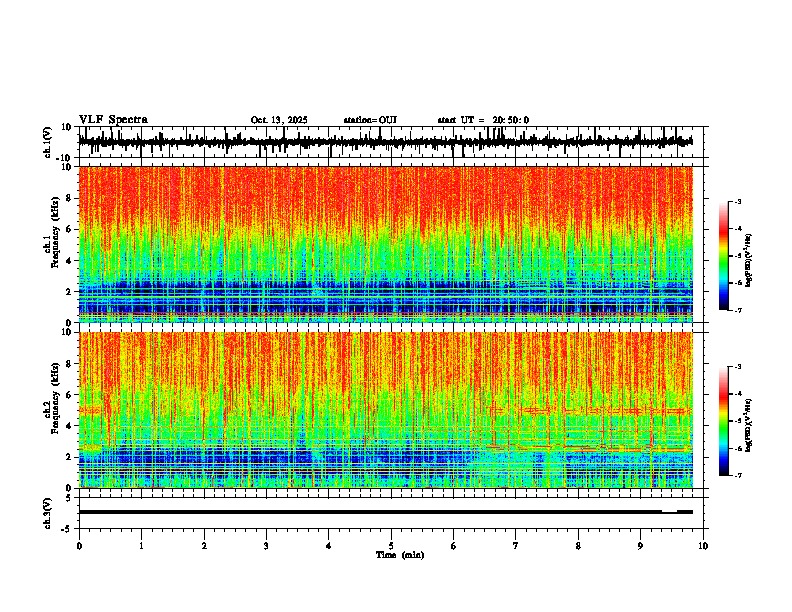The width and height of the screenshot is (792, 612).
Task: Click time axis tick label "9"
Action: pos(640,546)
